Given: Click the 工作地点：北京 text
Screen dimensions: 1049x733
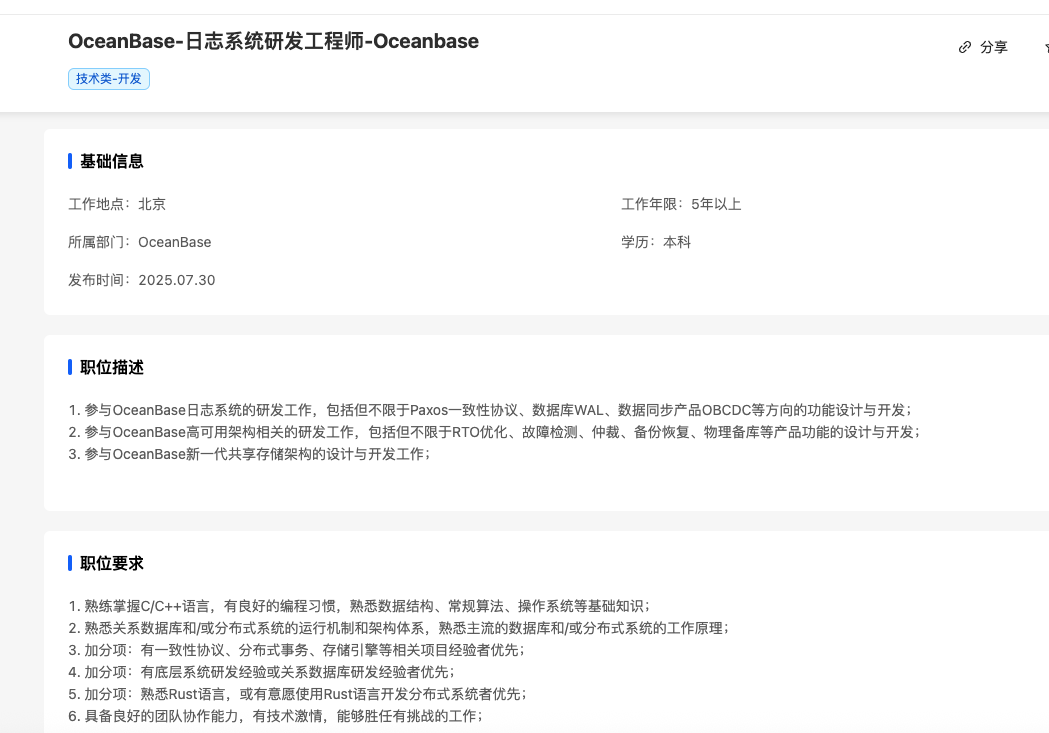Looking at the screenshot, I should [x=117, y=204].
